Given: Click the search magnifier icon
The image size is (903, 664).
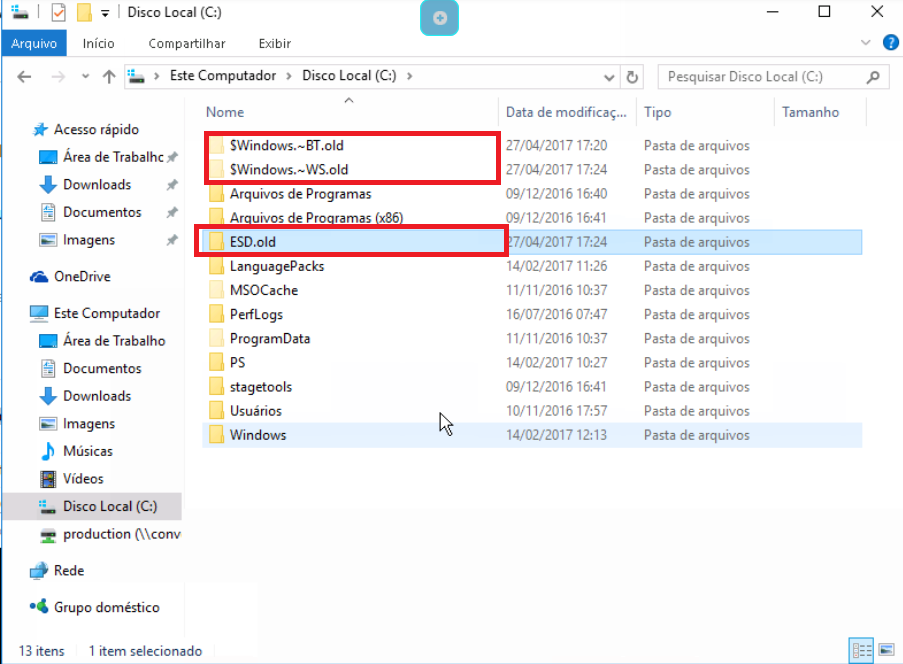Looking at the screenshot, I should [873, 77].
